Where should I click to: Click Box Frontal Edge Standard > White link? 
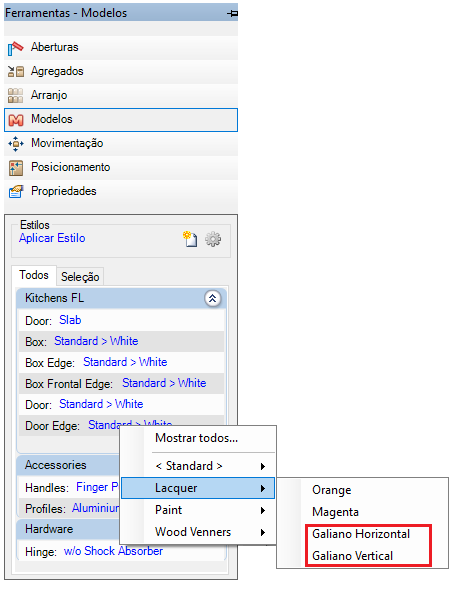pos(164,383)
